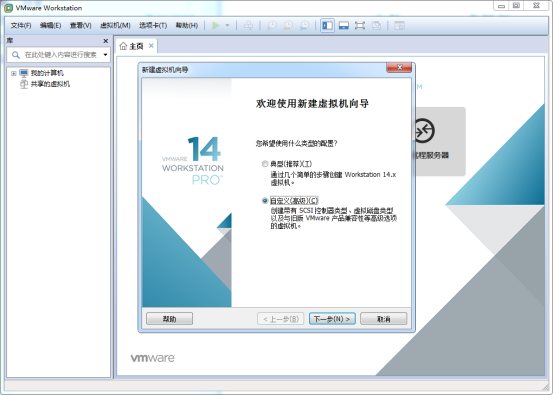Click the console view toolbar icon
This screenshot has width=553, height=395.
pyautogui.click(x=399, y=25)
